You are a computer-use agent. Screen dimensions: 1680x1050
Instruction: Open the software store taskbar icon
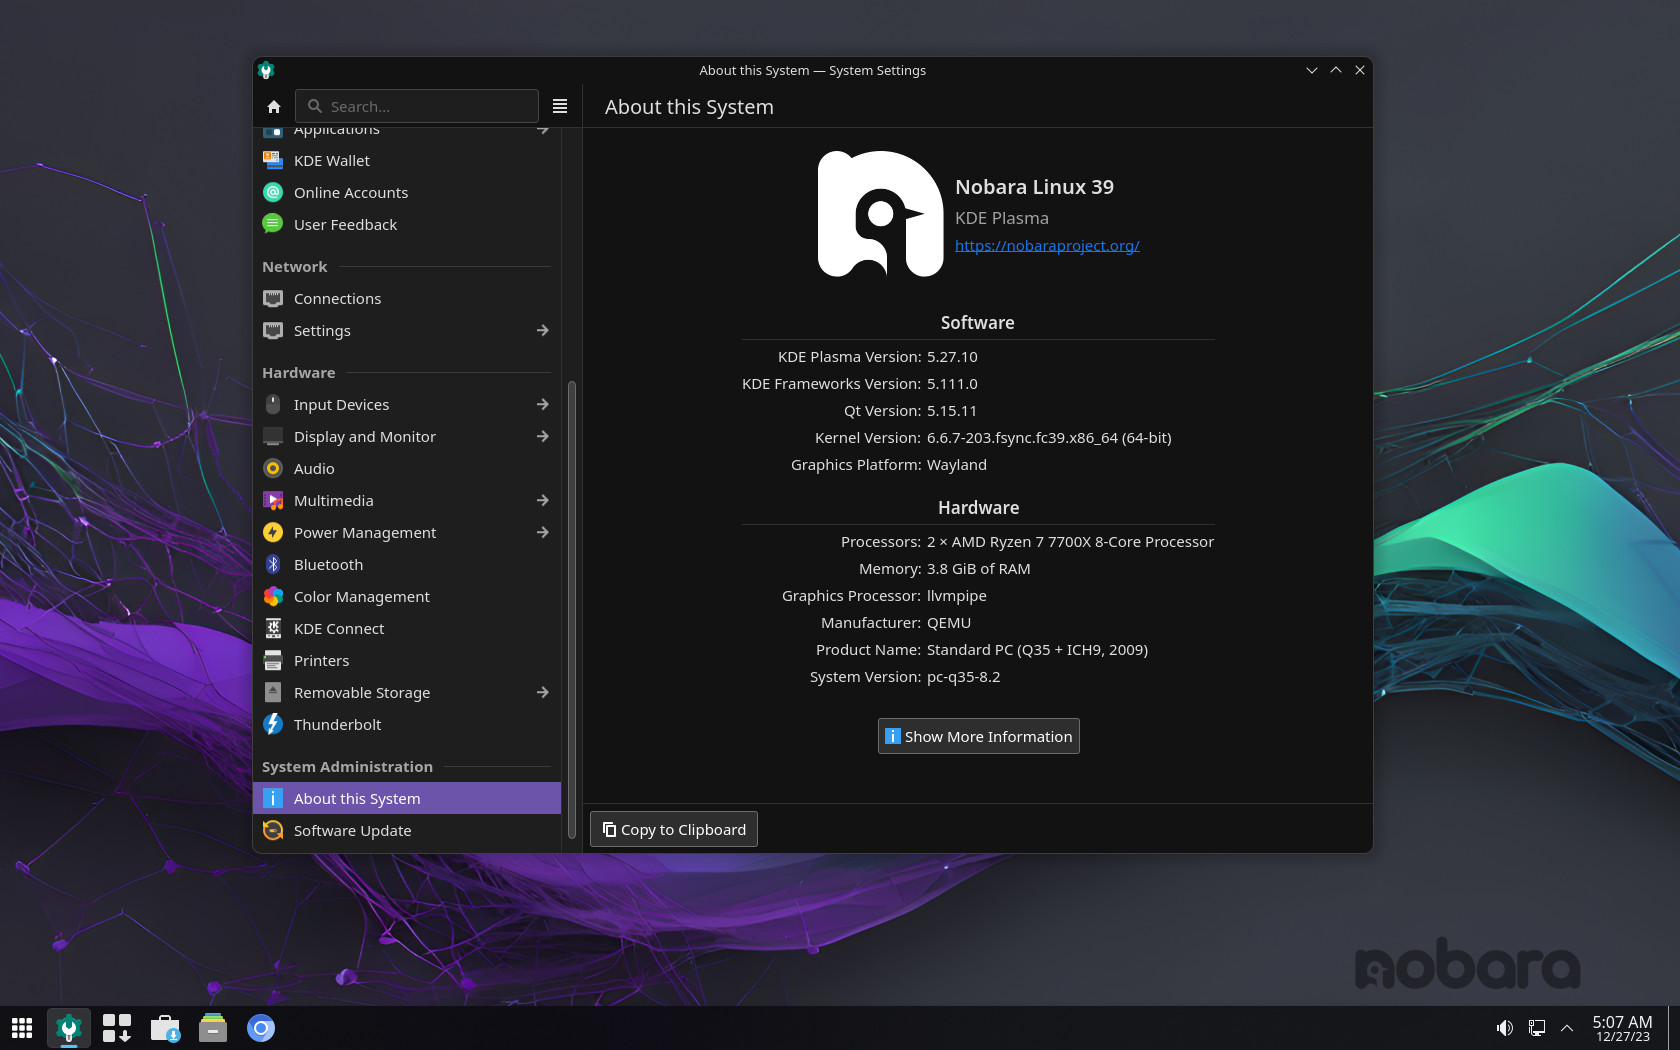pyautogui.click(x=165, y=1028)
